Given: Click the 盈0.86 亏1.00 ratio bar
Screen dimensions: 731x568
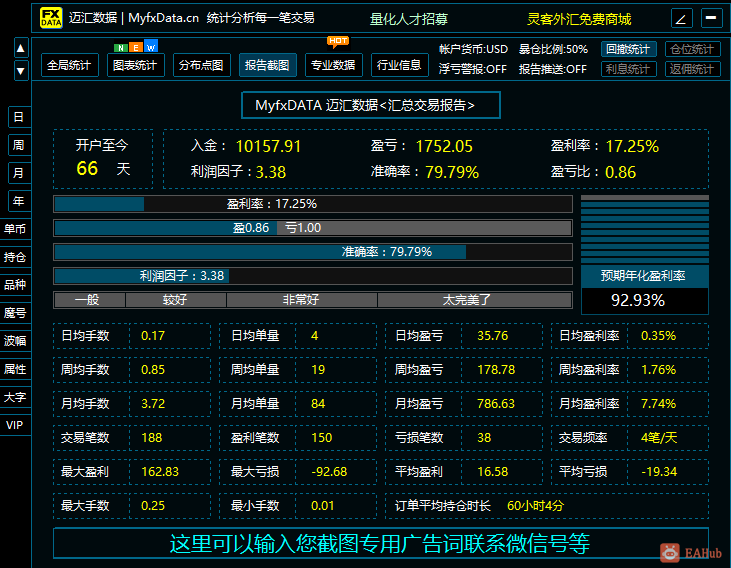Looking at the screenshot, I should tap(313, 228).
